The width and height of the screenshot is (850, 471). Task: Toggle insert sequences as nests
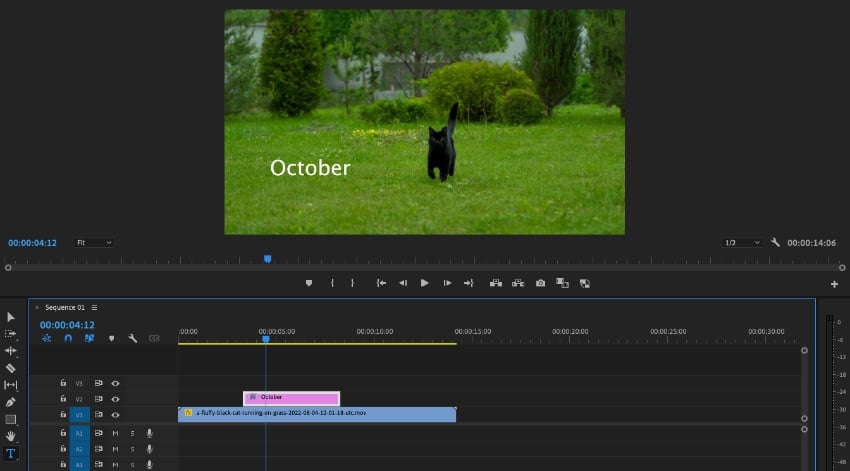coord(47,338)
